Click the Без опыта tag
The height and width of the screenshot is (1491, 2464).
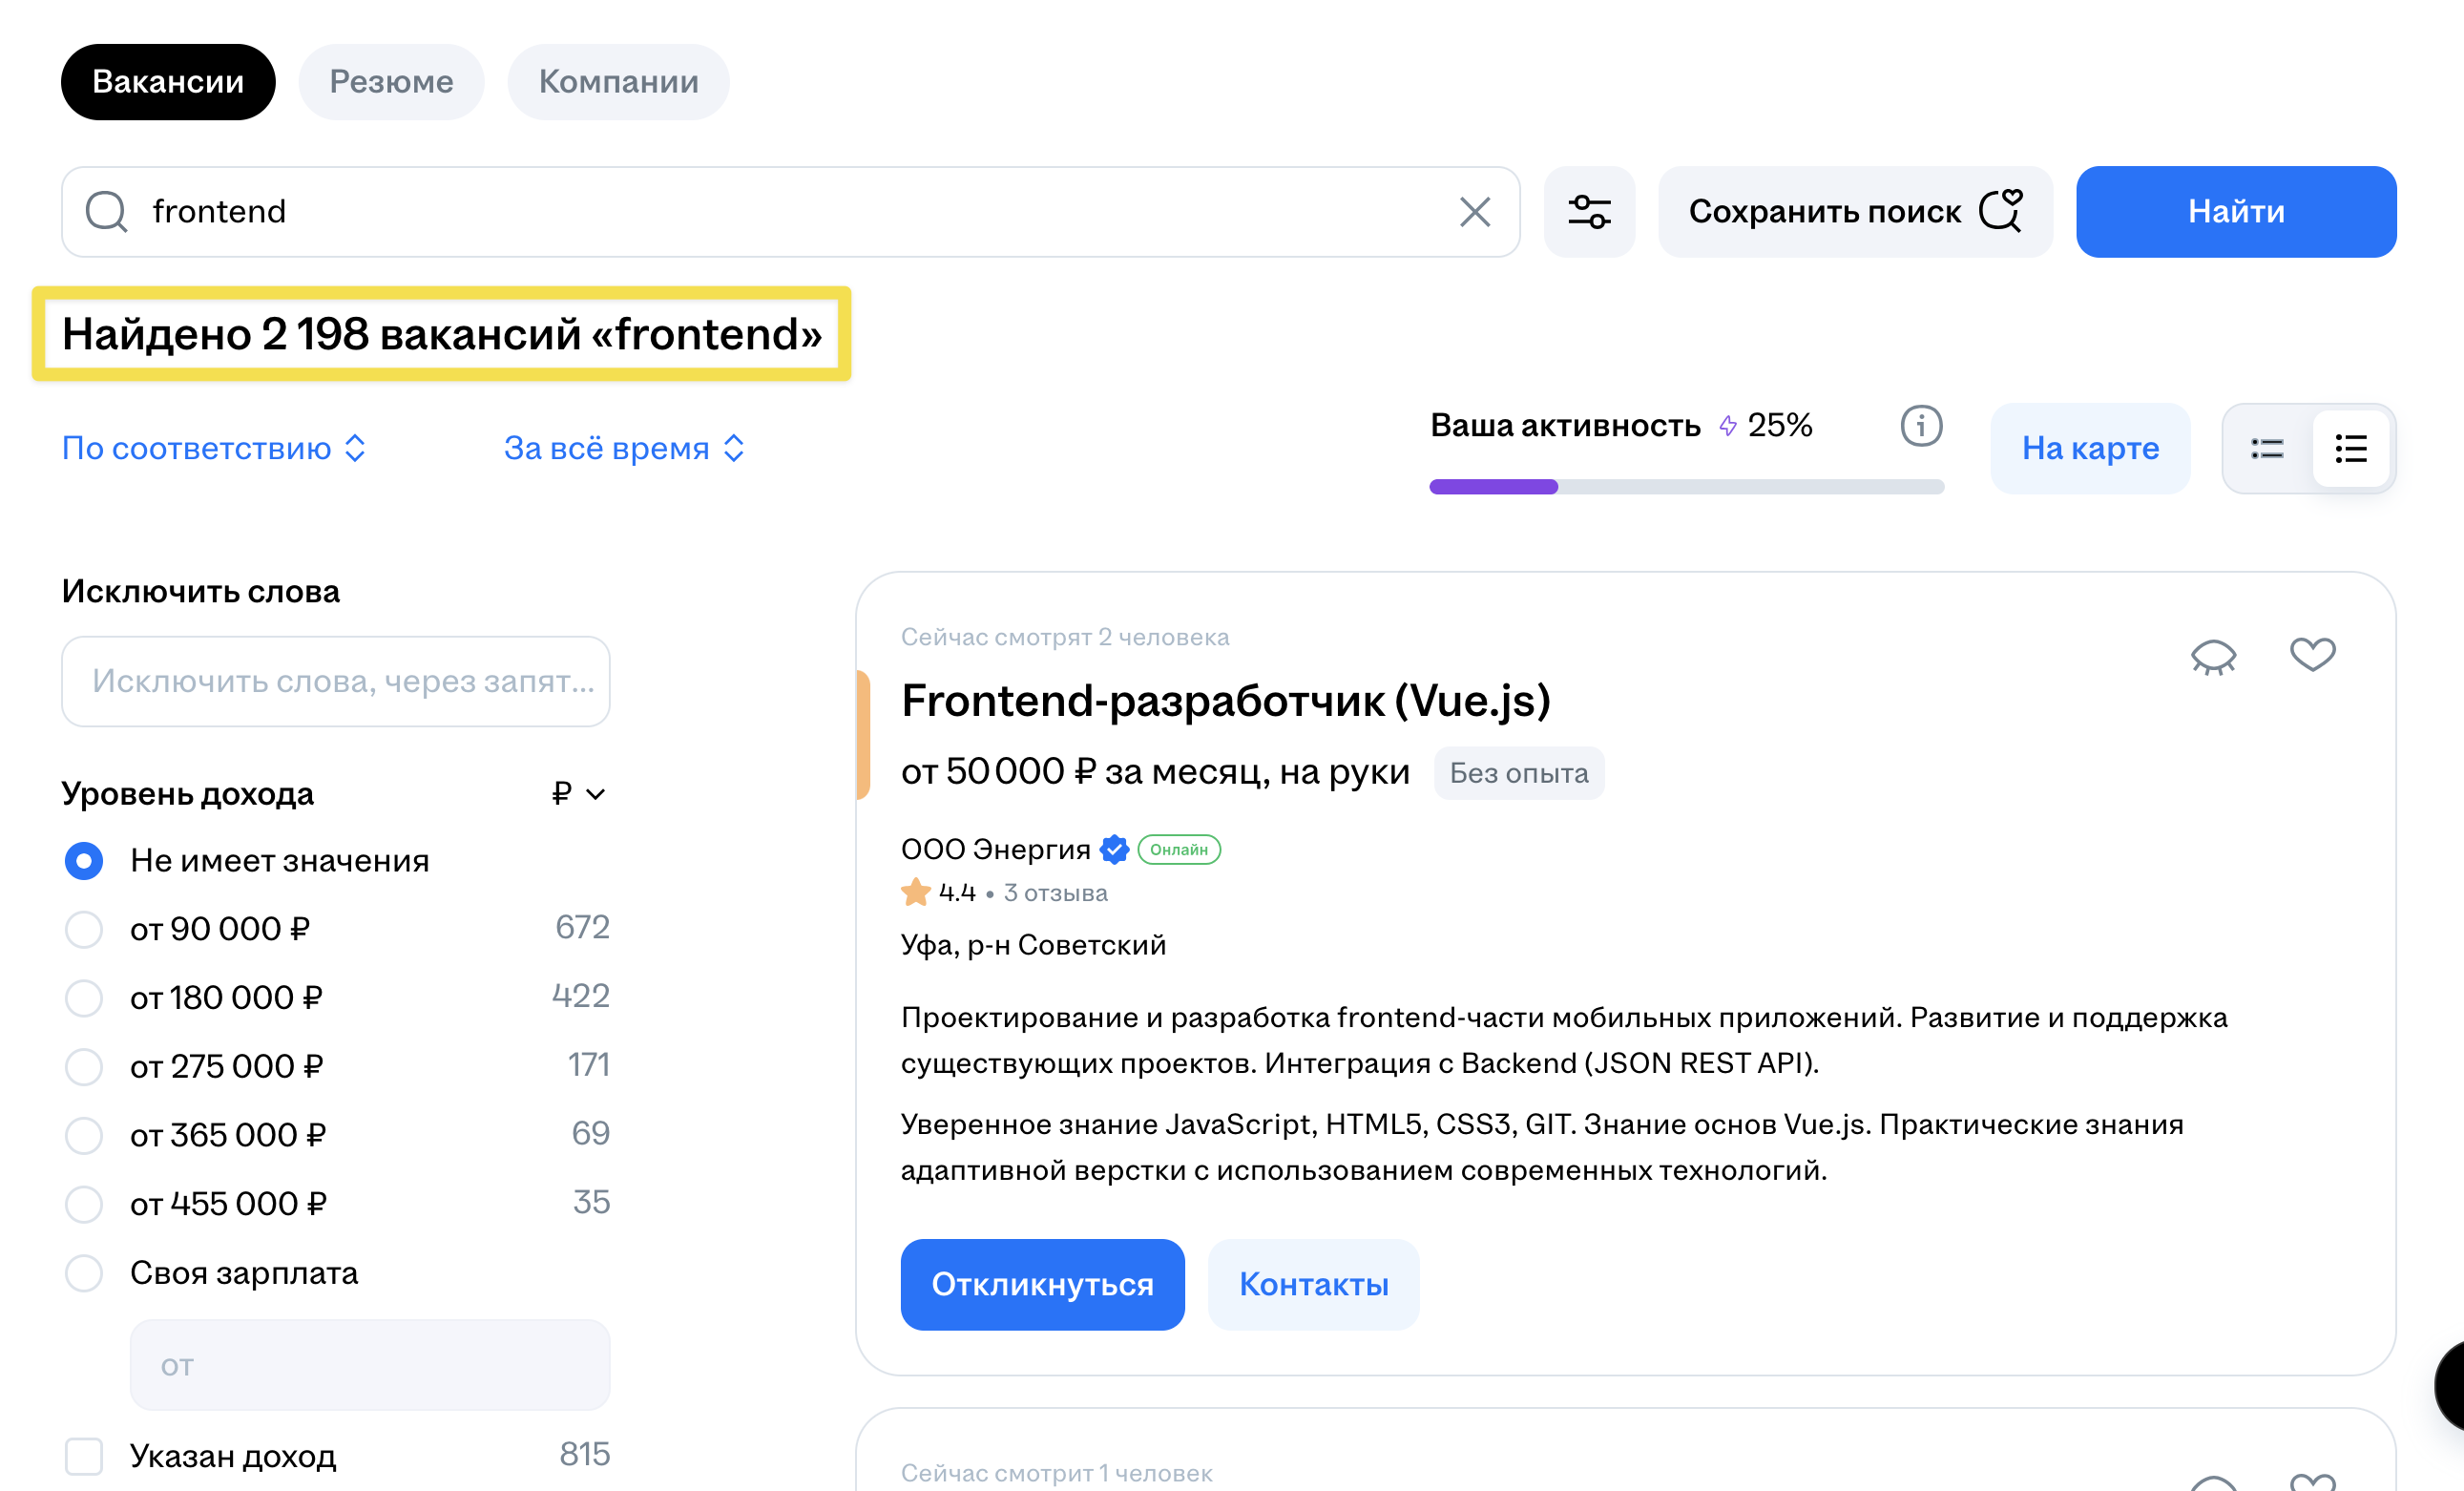click(1518, 773)
